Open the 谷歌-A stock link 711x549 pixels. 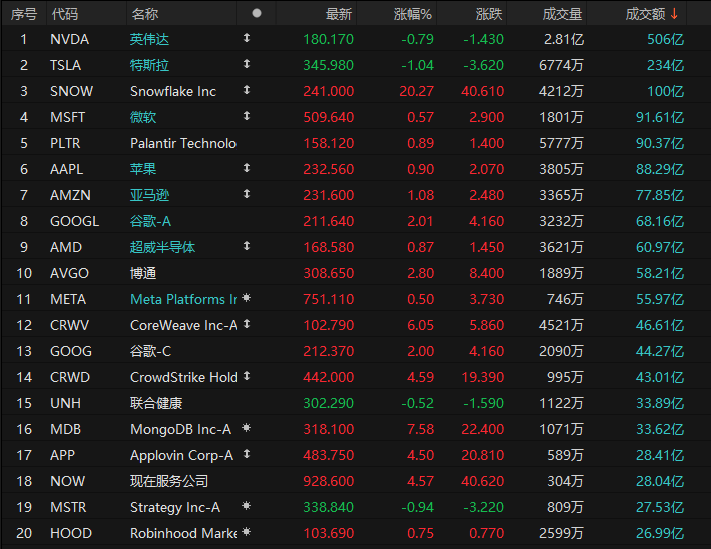(150, 221)
